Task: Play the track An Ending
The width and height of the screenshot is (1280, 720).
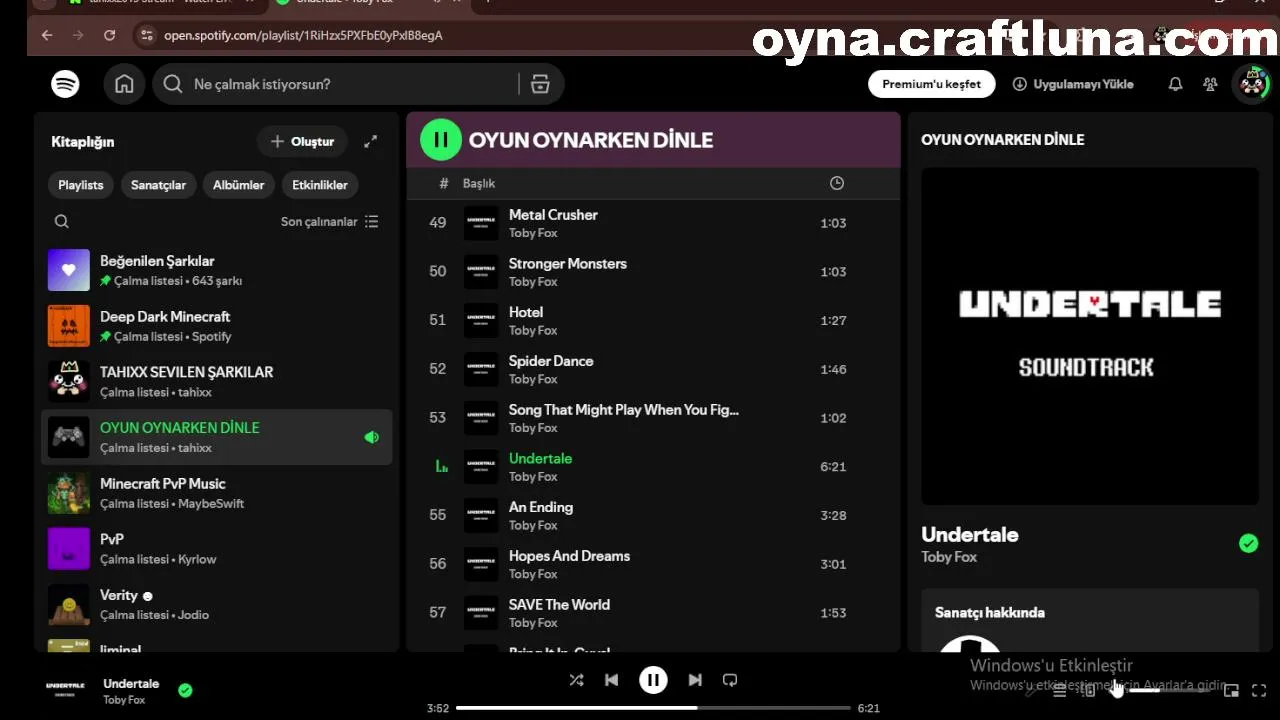Action: click(x=653, y=515)
